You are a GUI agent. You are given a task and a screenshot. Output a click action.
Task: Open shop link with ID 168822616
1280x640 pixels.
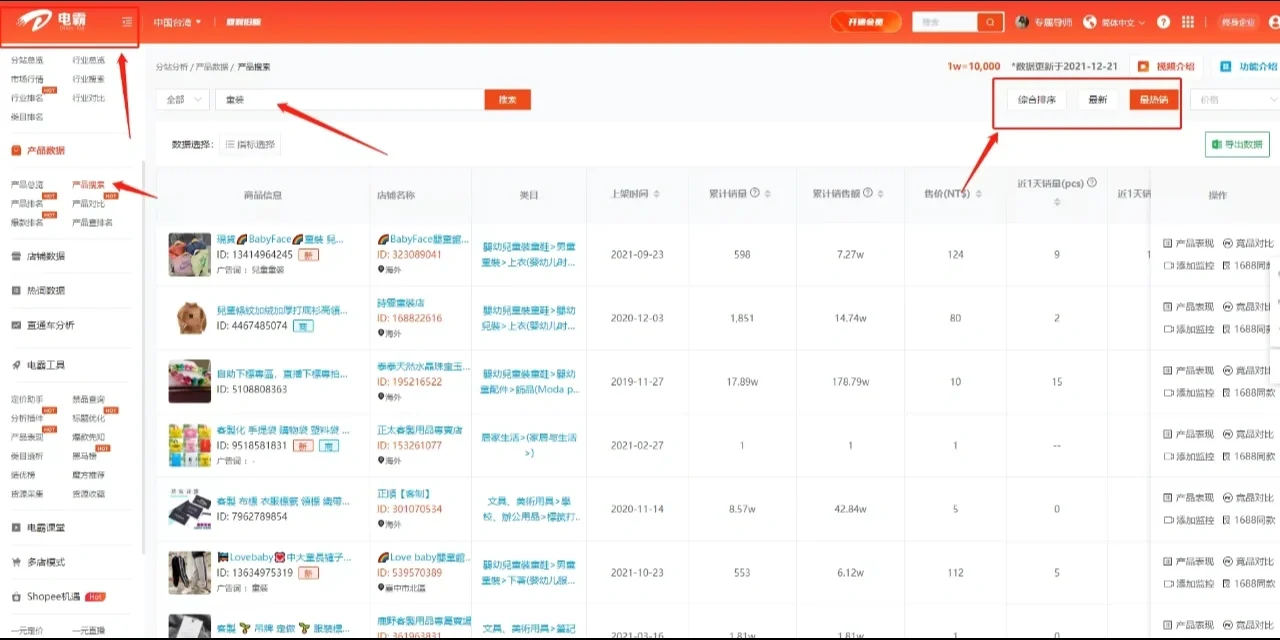[409, 318]
